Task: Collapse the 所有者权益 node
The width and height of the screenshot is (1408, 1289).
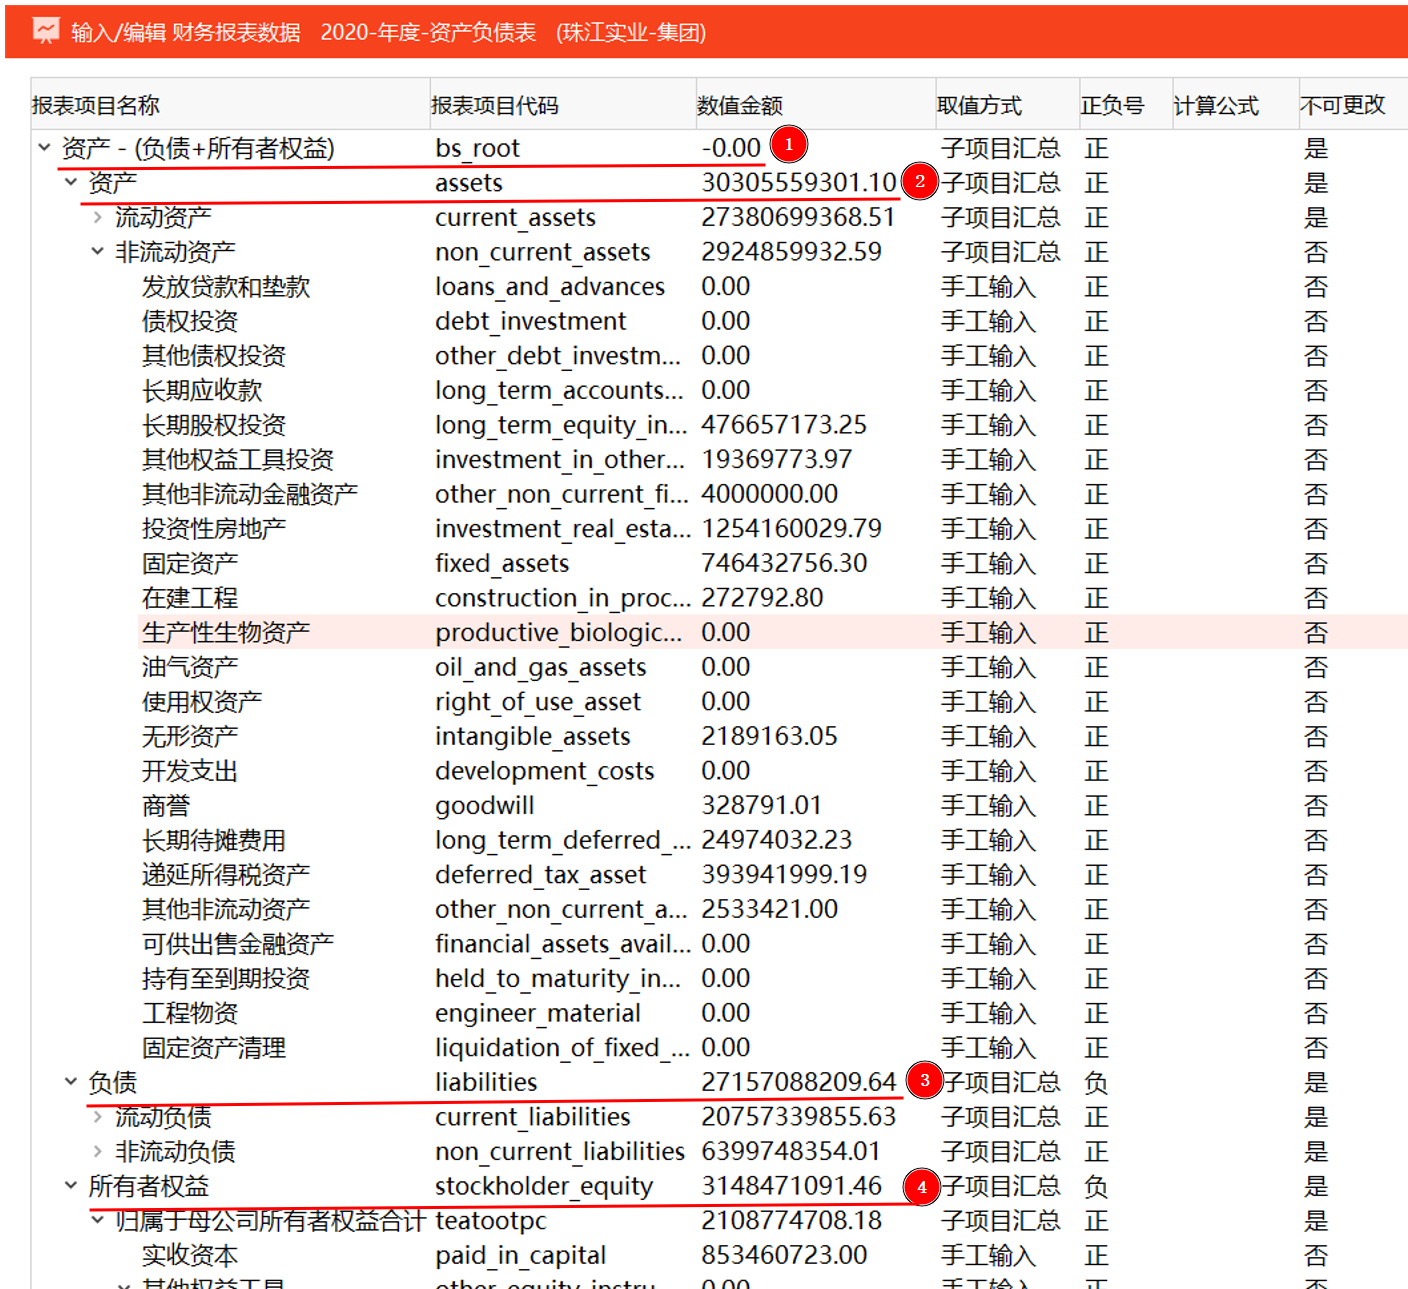Action: point(71,1186)
